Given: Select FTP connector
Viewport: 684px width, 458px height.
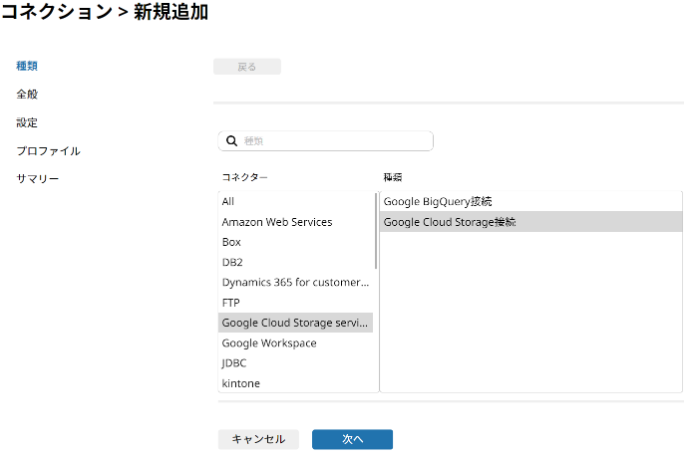Looking at the screenshot, I should 295,303.
